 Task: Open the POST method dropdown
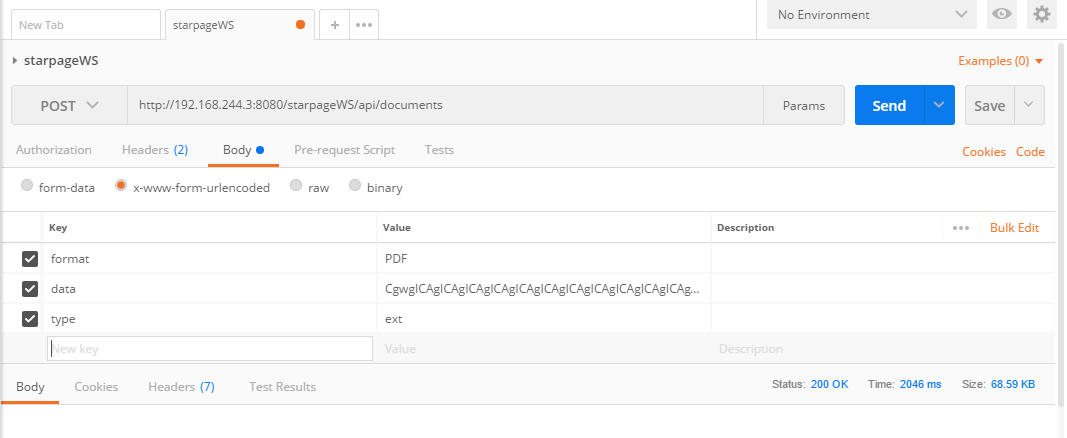pos(69,105)
